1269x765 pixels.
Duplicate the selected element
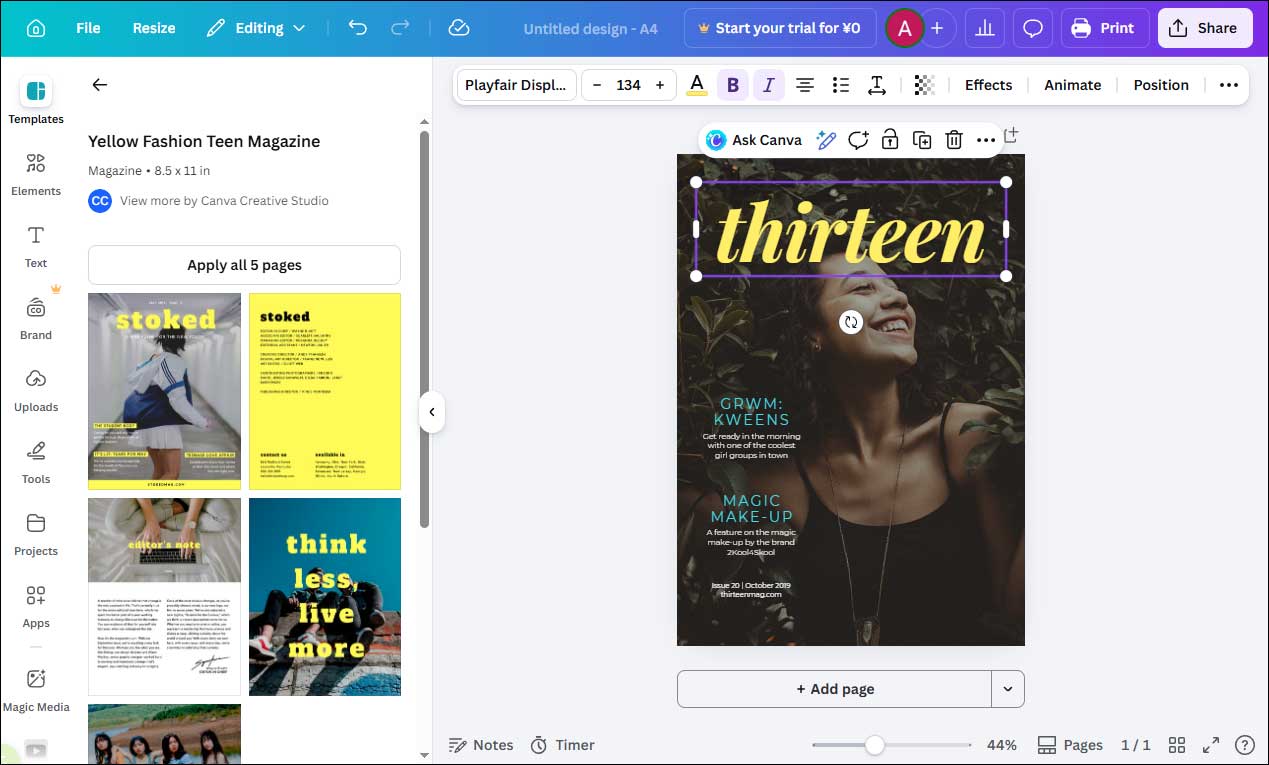[922, 140]
